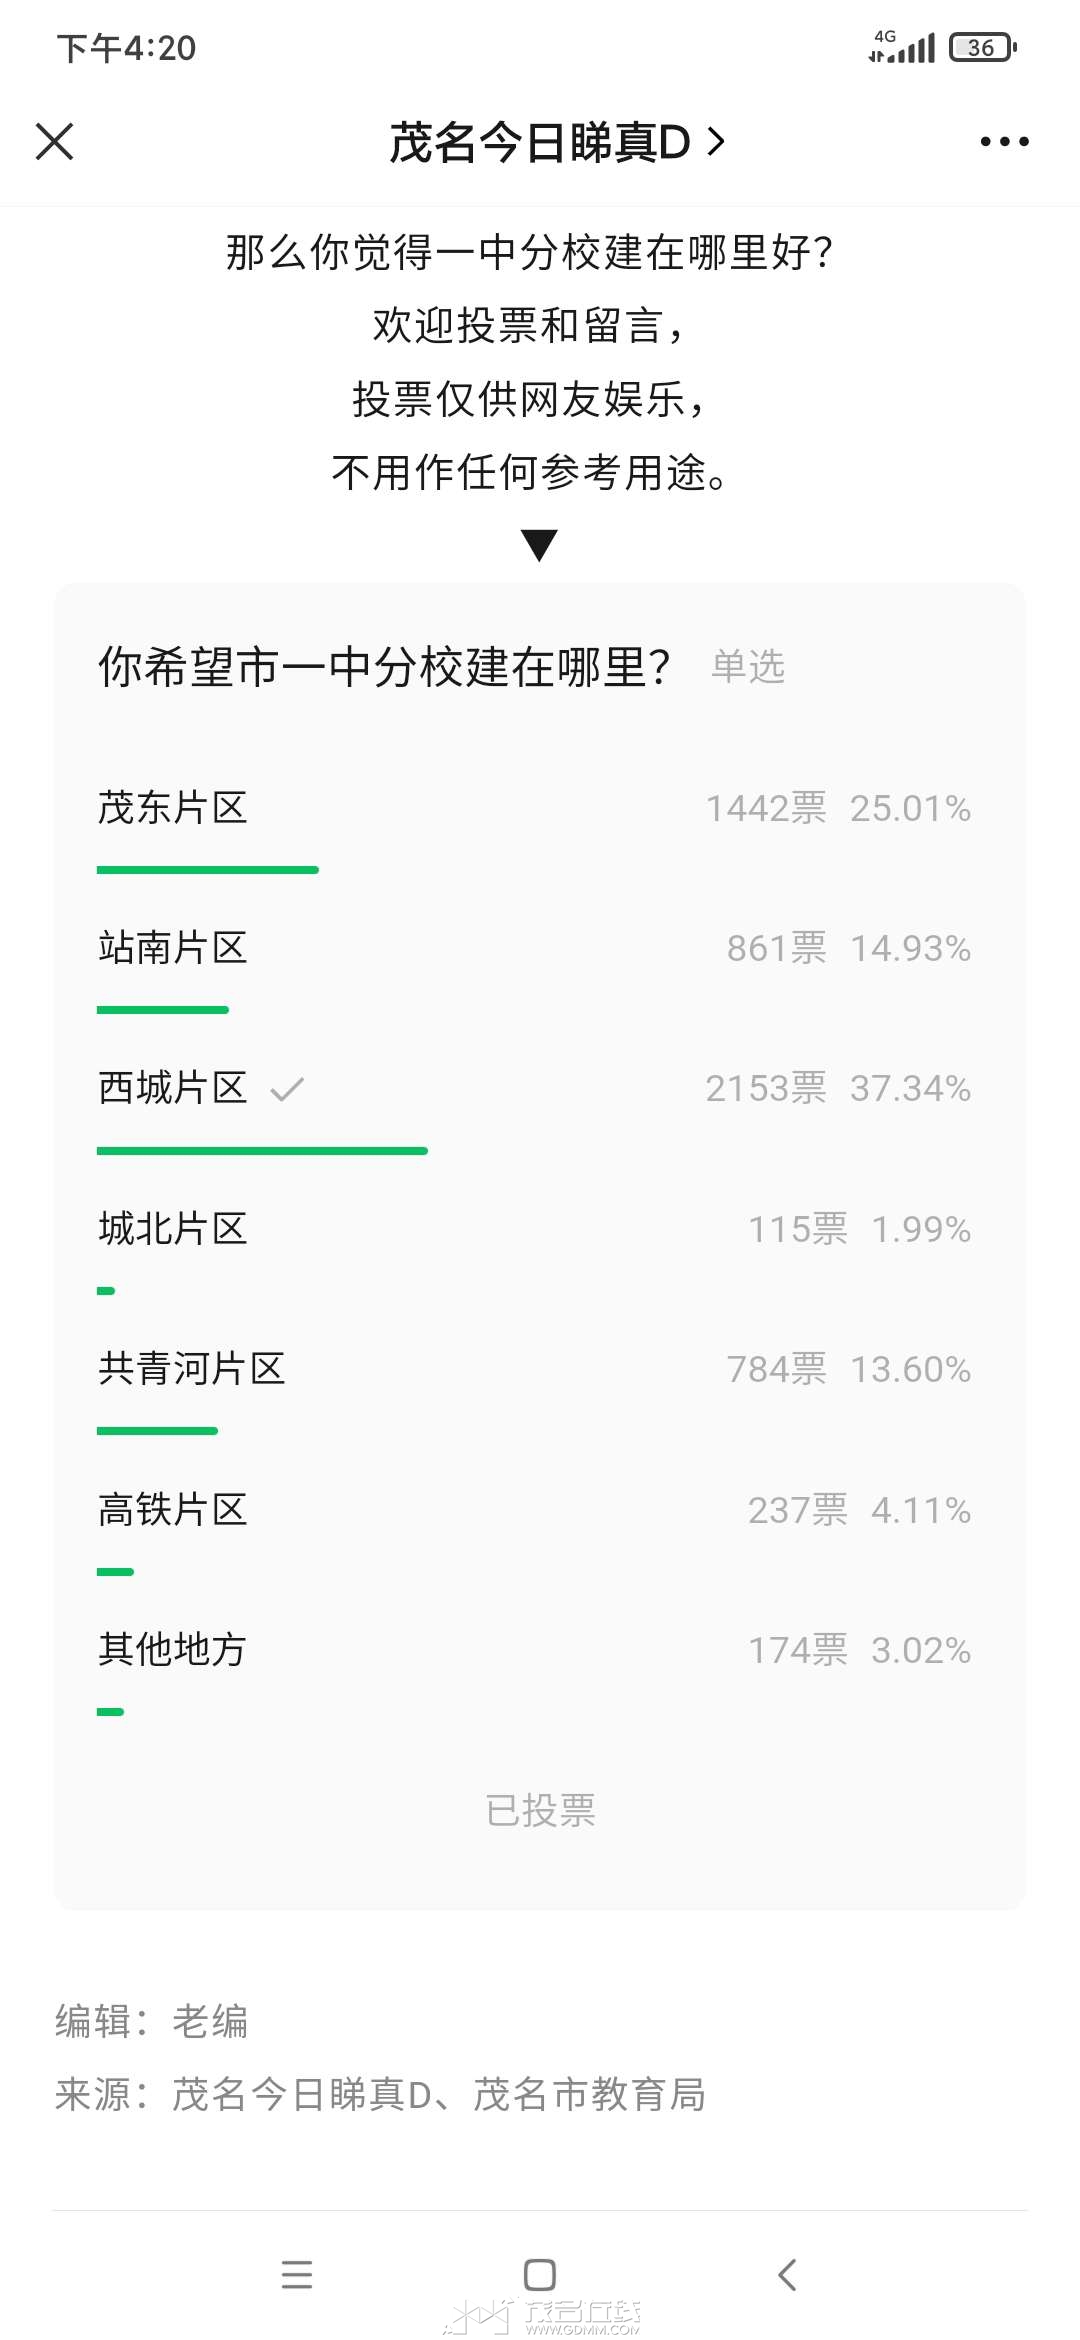Select the 茂东片区 poll option

point(540,829)
